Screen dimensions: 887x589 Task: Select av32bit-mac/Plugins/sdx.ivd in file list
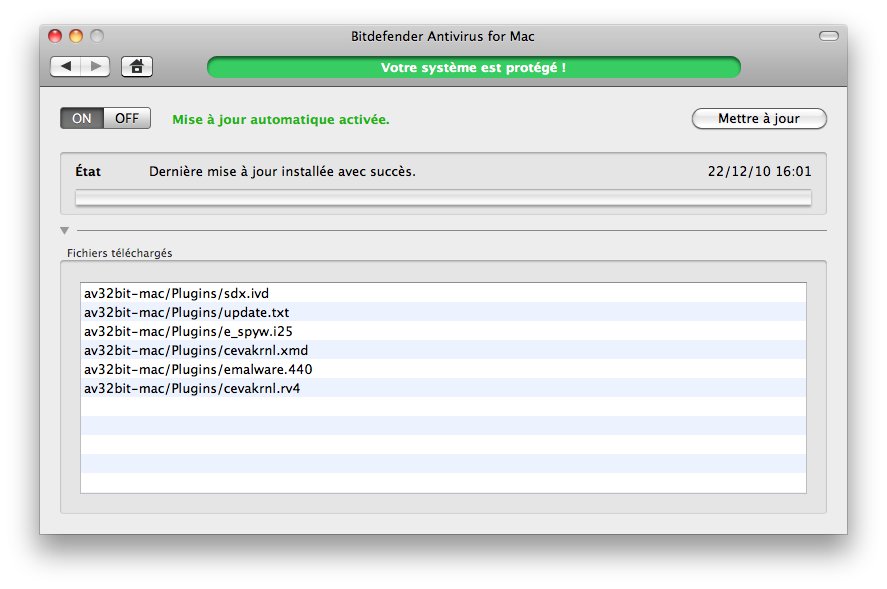443,293
